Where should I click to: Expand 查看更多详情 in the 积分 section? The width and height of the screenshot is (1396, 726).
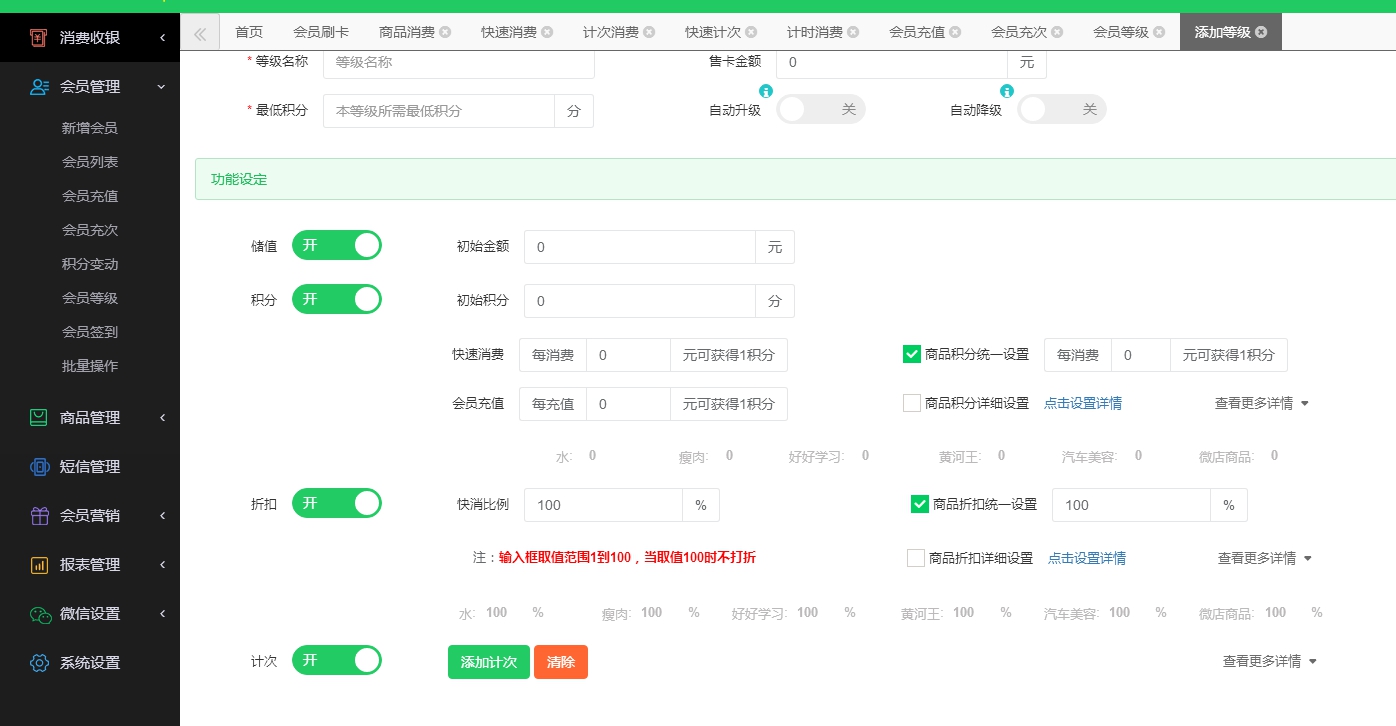pyautogui.click(x=1261, y=402)
